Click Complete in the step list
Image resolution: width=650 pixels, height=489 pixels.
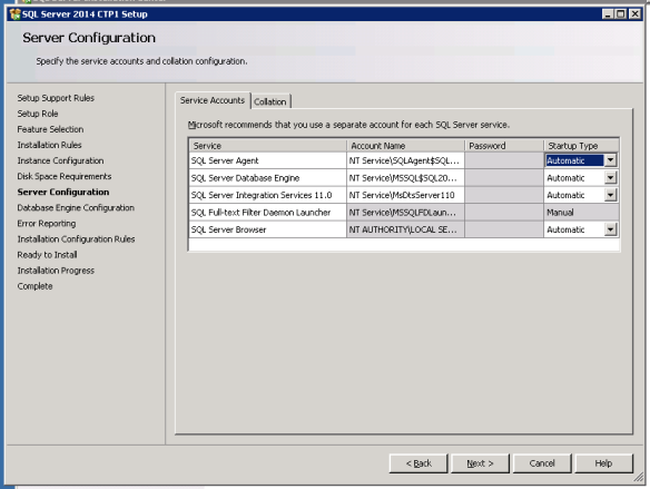click(x=35, y=286)
